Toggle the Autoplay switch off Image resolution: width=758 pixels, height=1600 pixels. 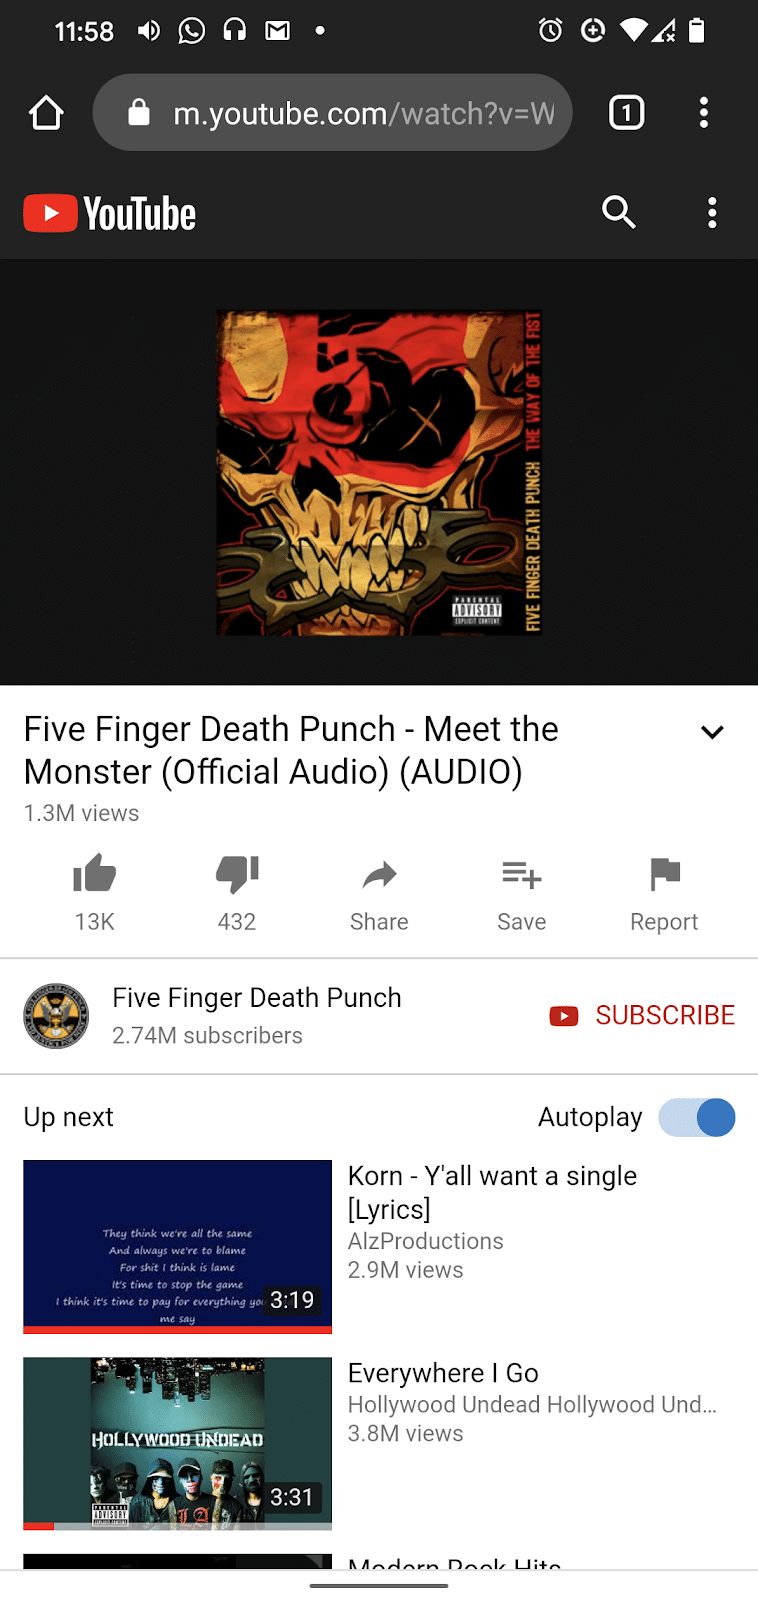click(697, 1117)
